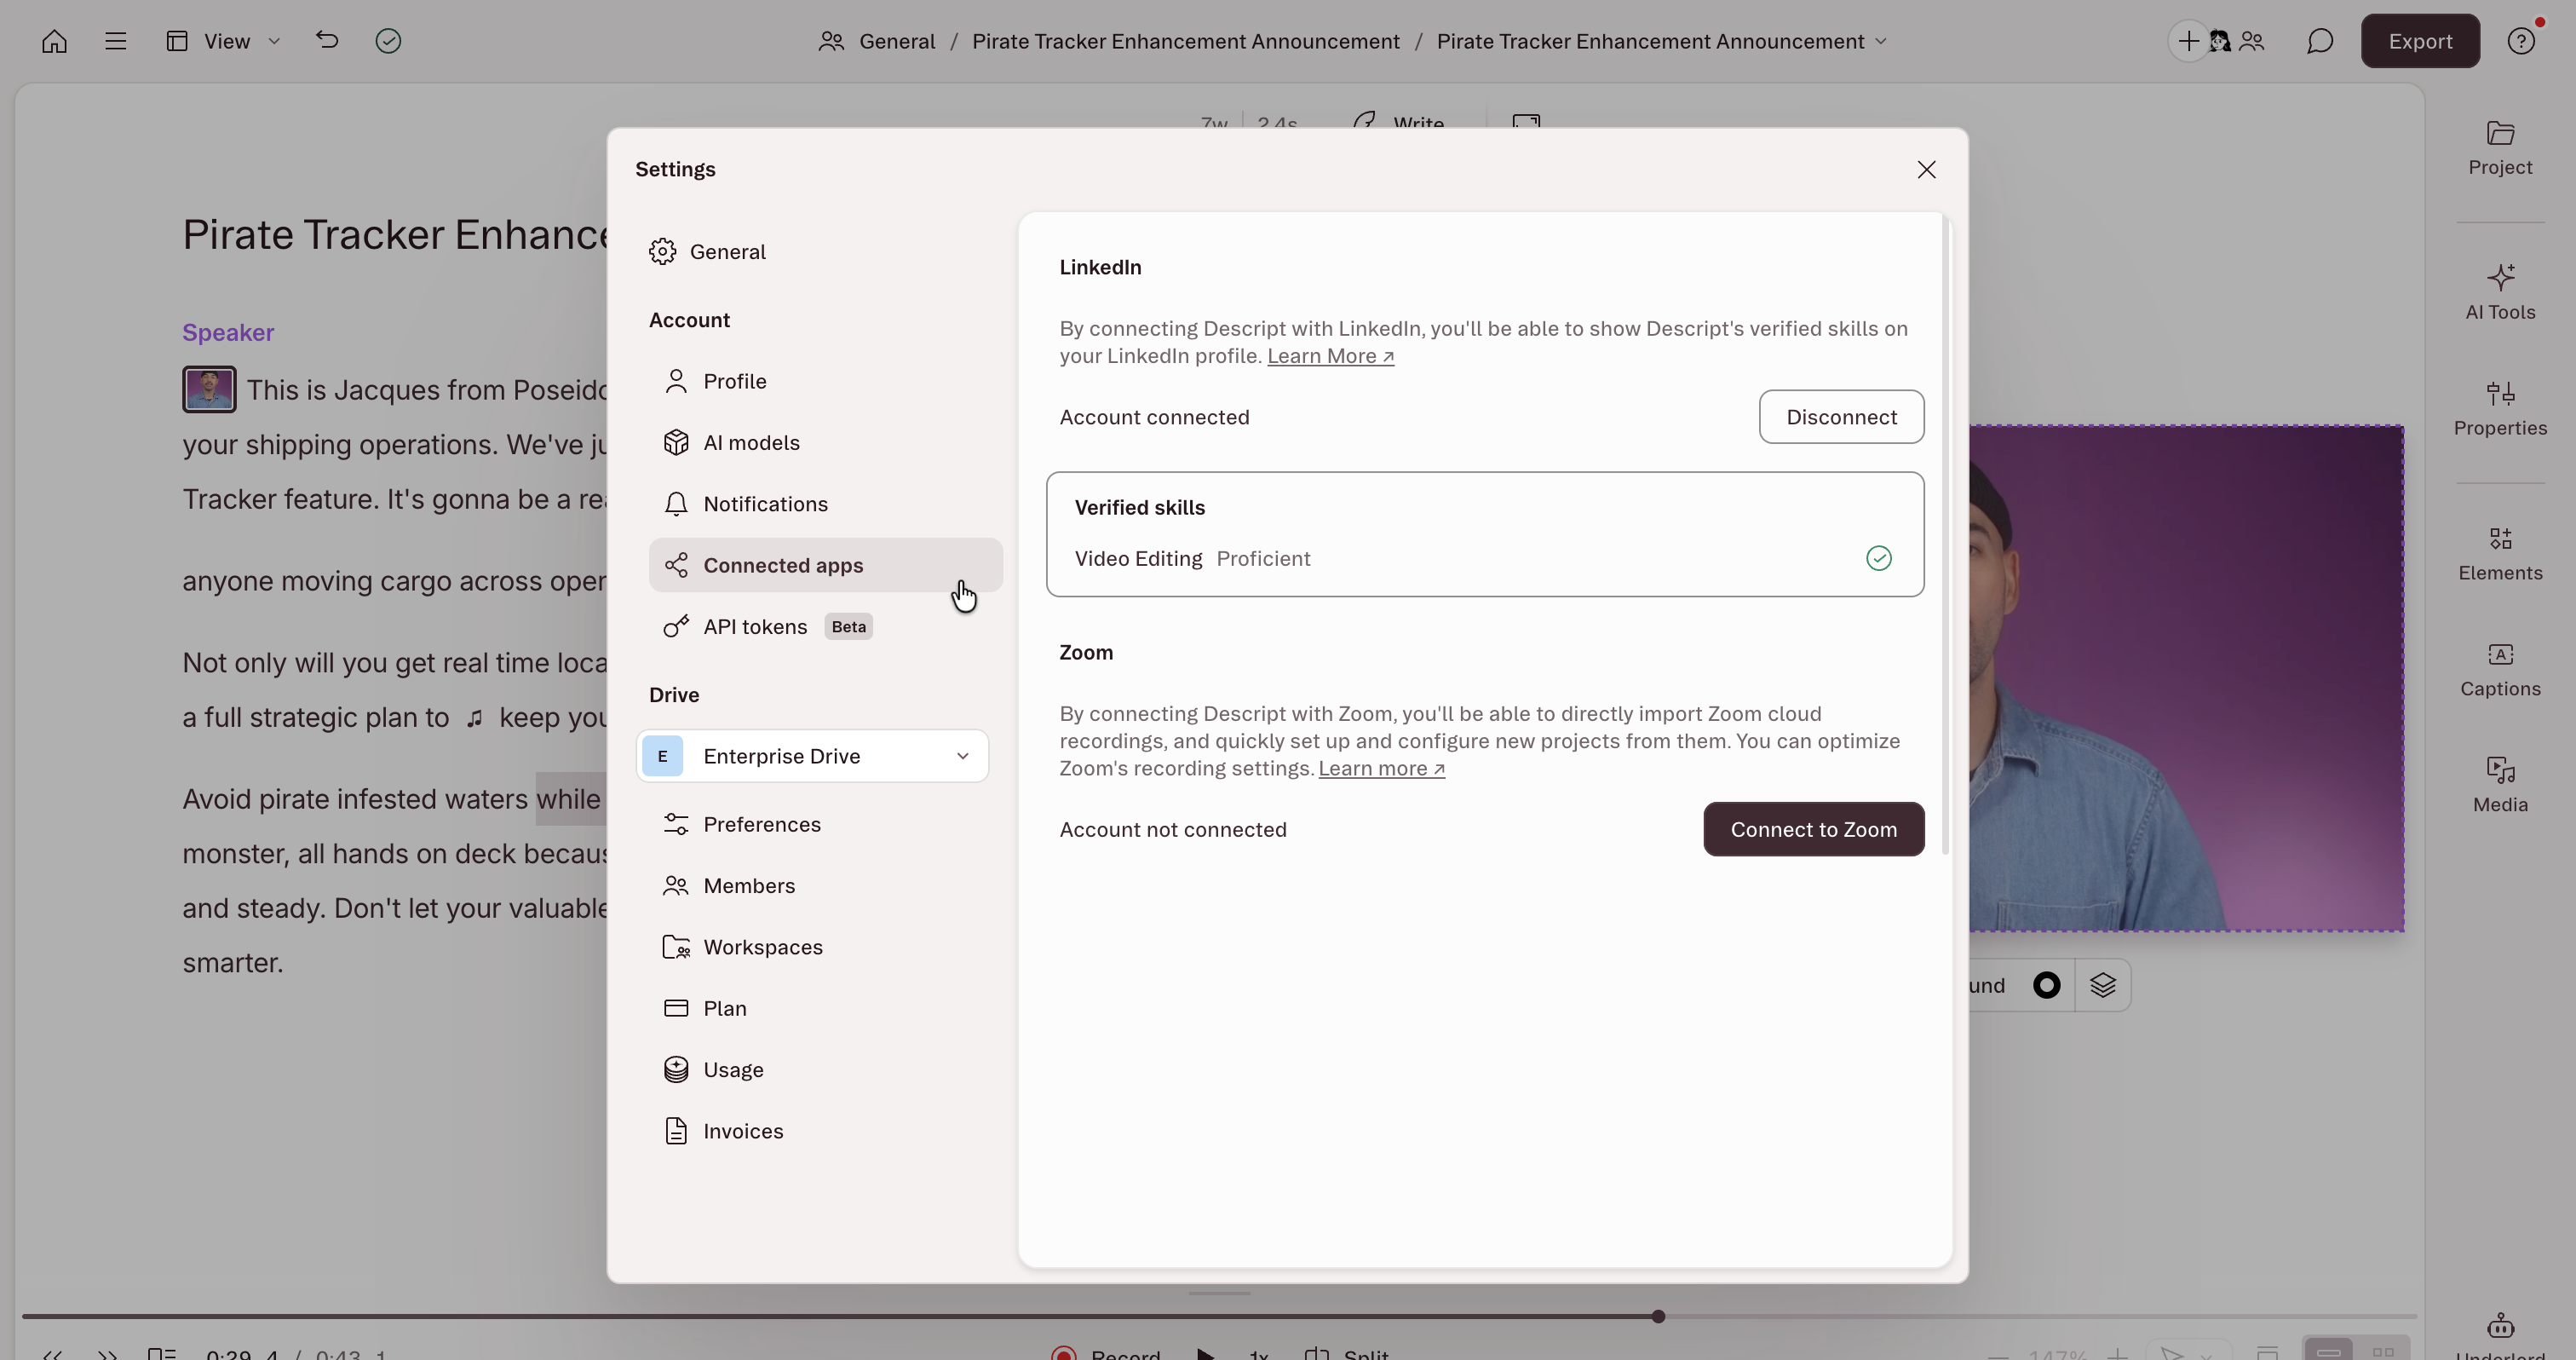The height and width of the screenshot is (1360, 2576).
Task: Check the saved status checkmark icon
Action: (x=388, y=41)
